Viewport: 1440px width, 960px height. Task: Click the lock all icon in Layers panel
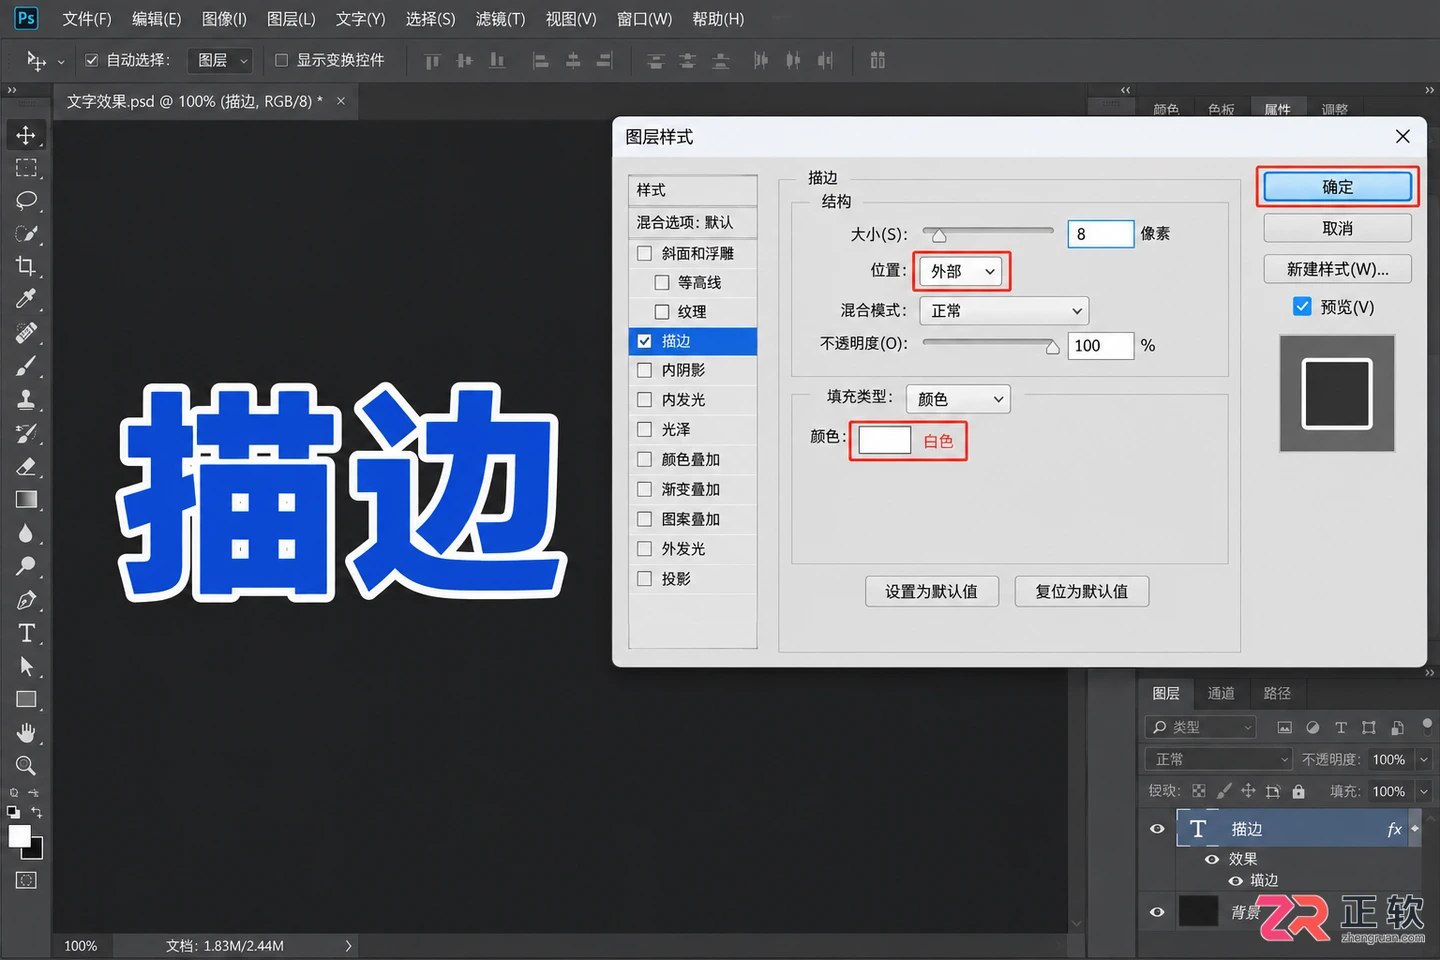click(x=1298, y=791)
